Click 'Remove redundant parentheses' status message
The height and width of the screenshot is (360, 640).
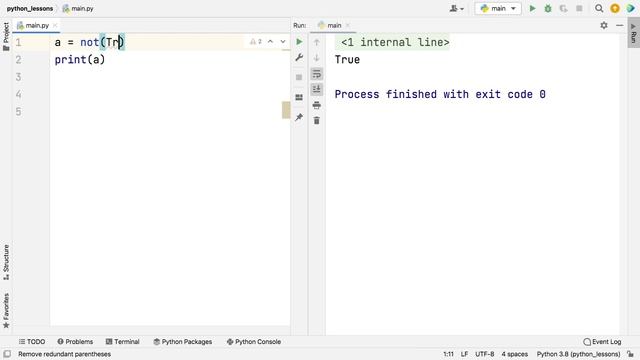[x=64, y=354]
